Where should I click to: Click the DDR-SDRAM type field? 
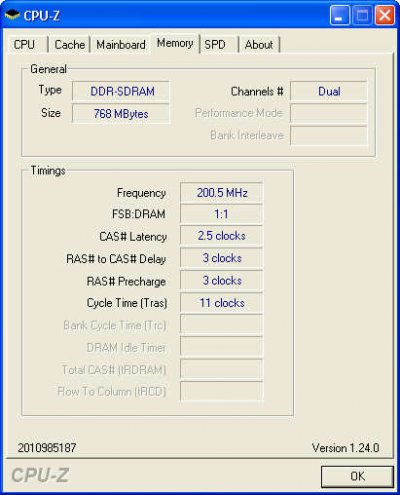[x=121, y=91]
